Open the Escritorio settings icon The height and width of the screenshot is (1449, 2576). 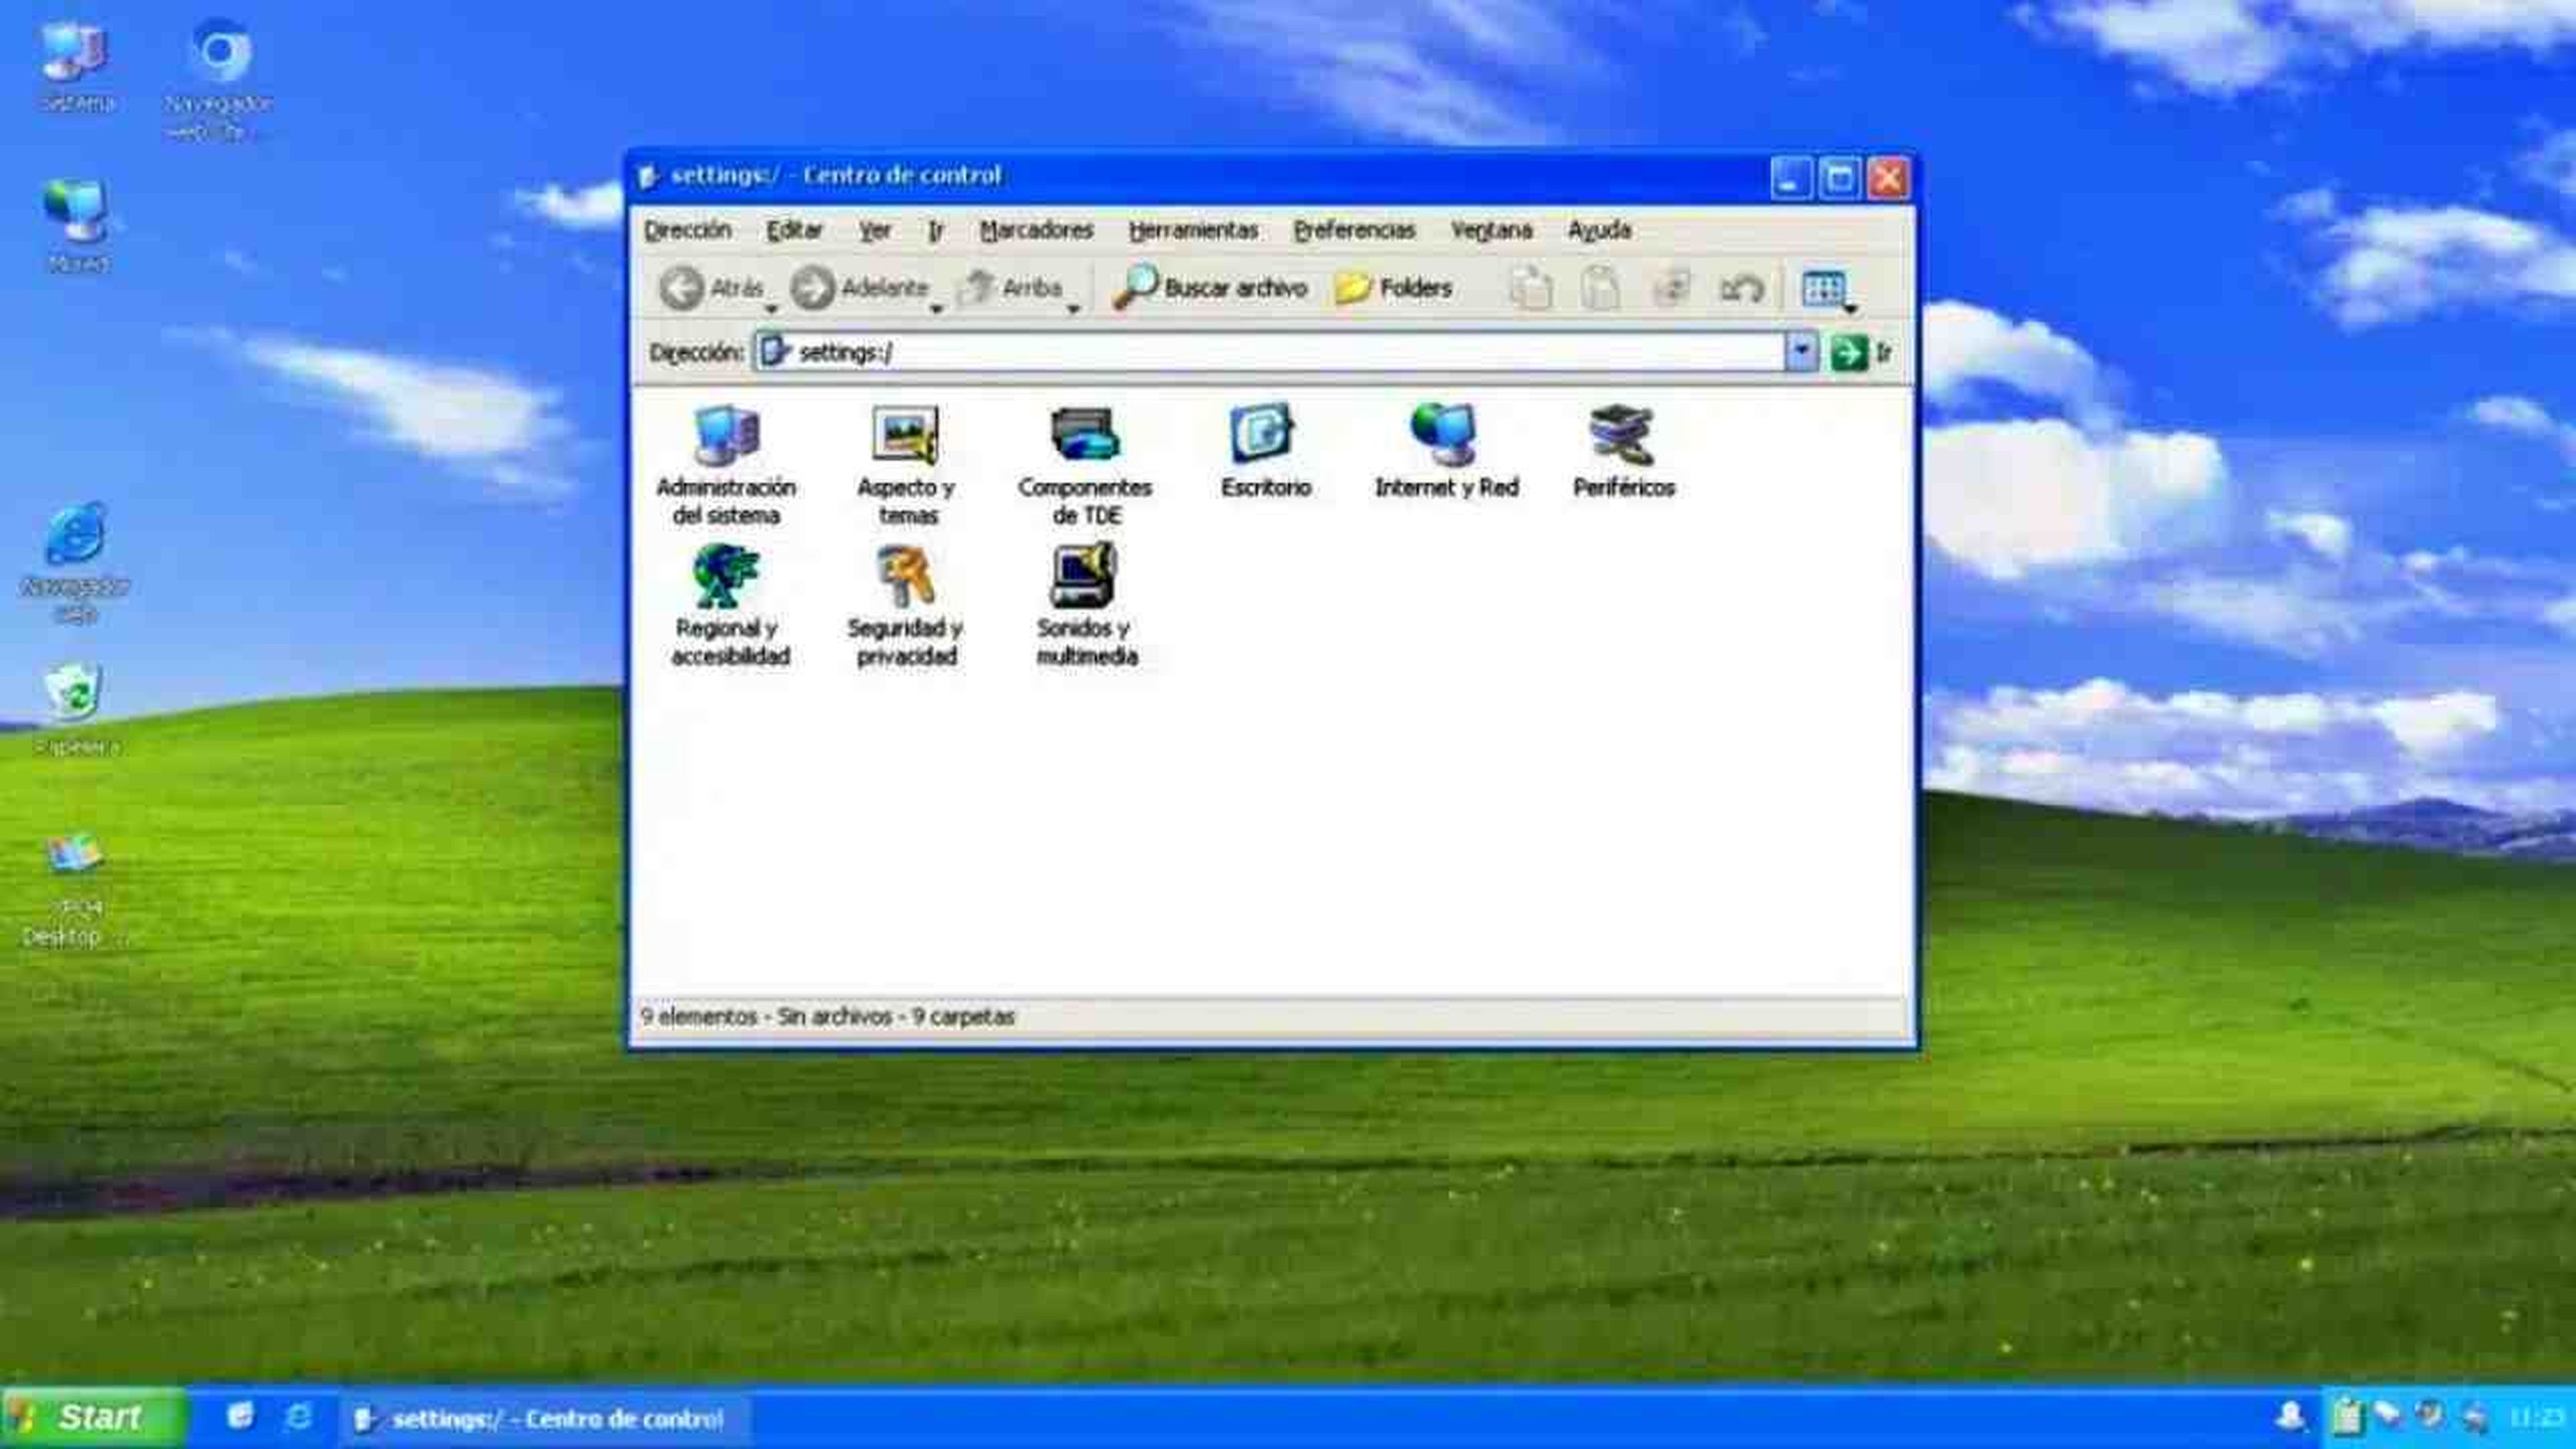[1265, 451]
